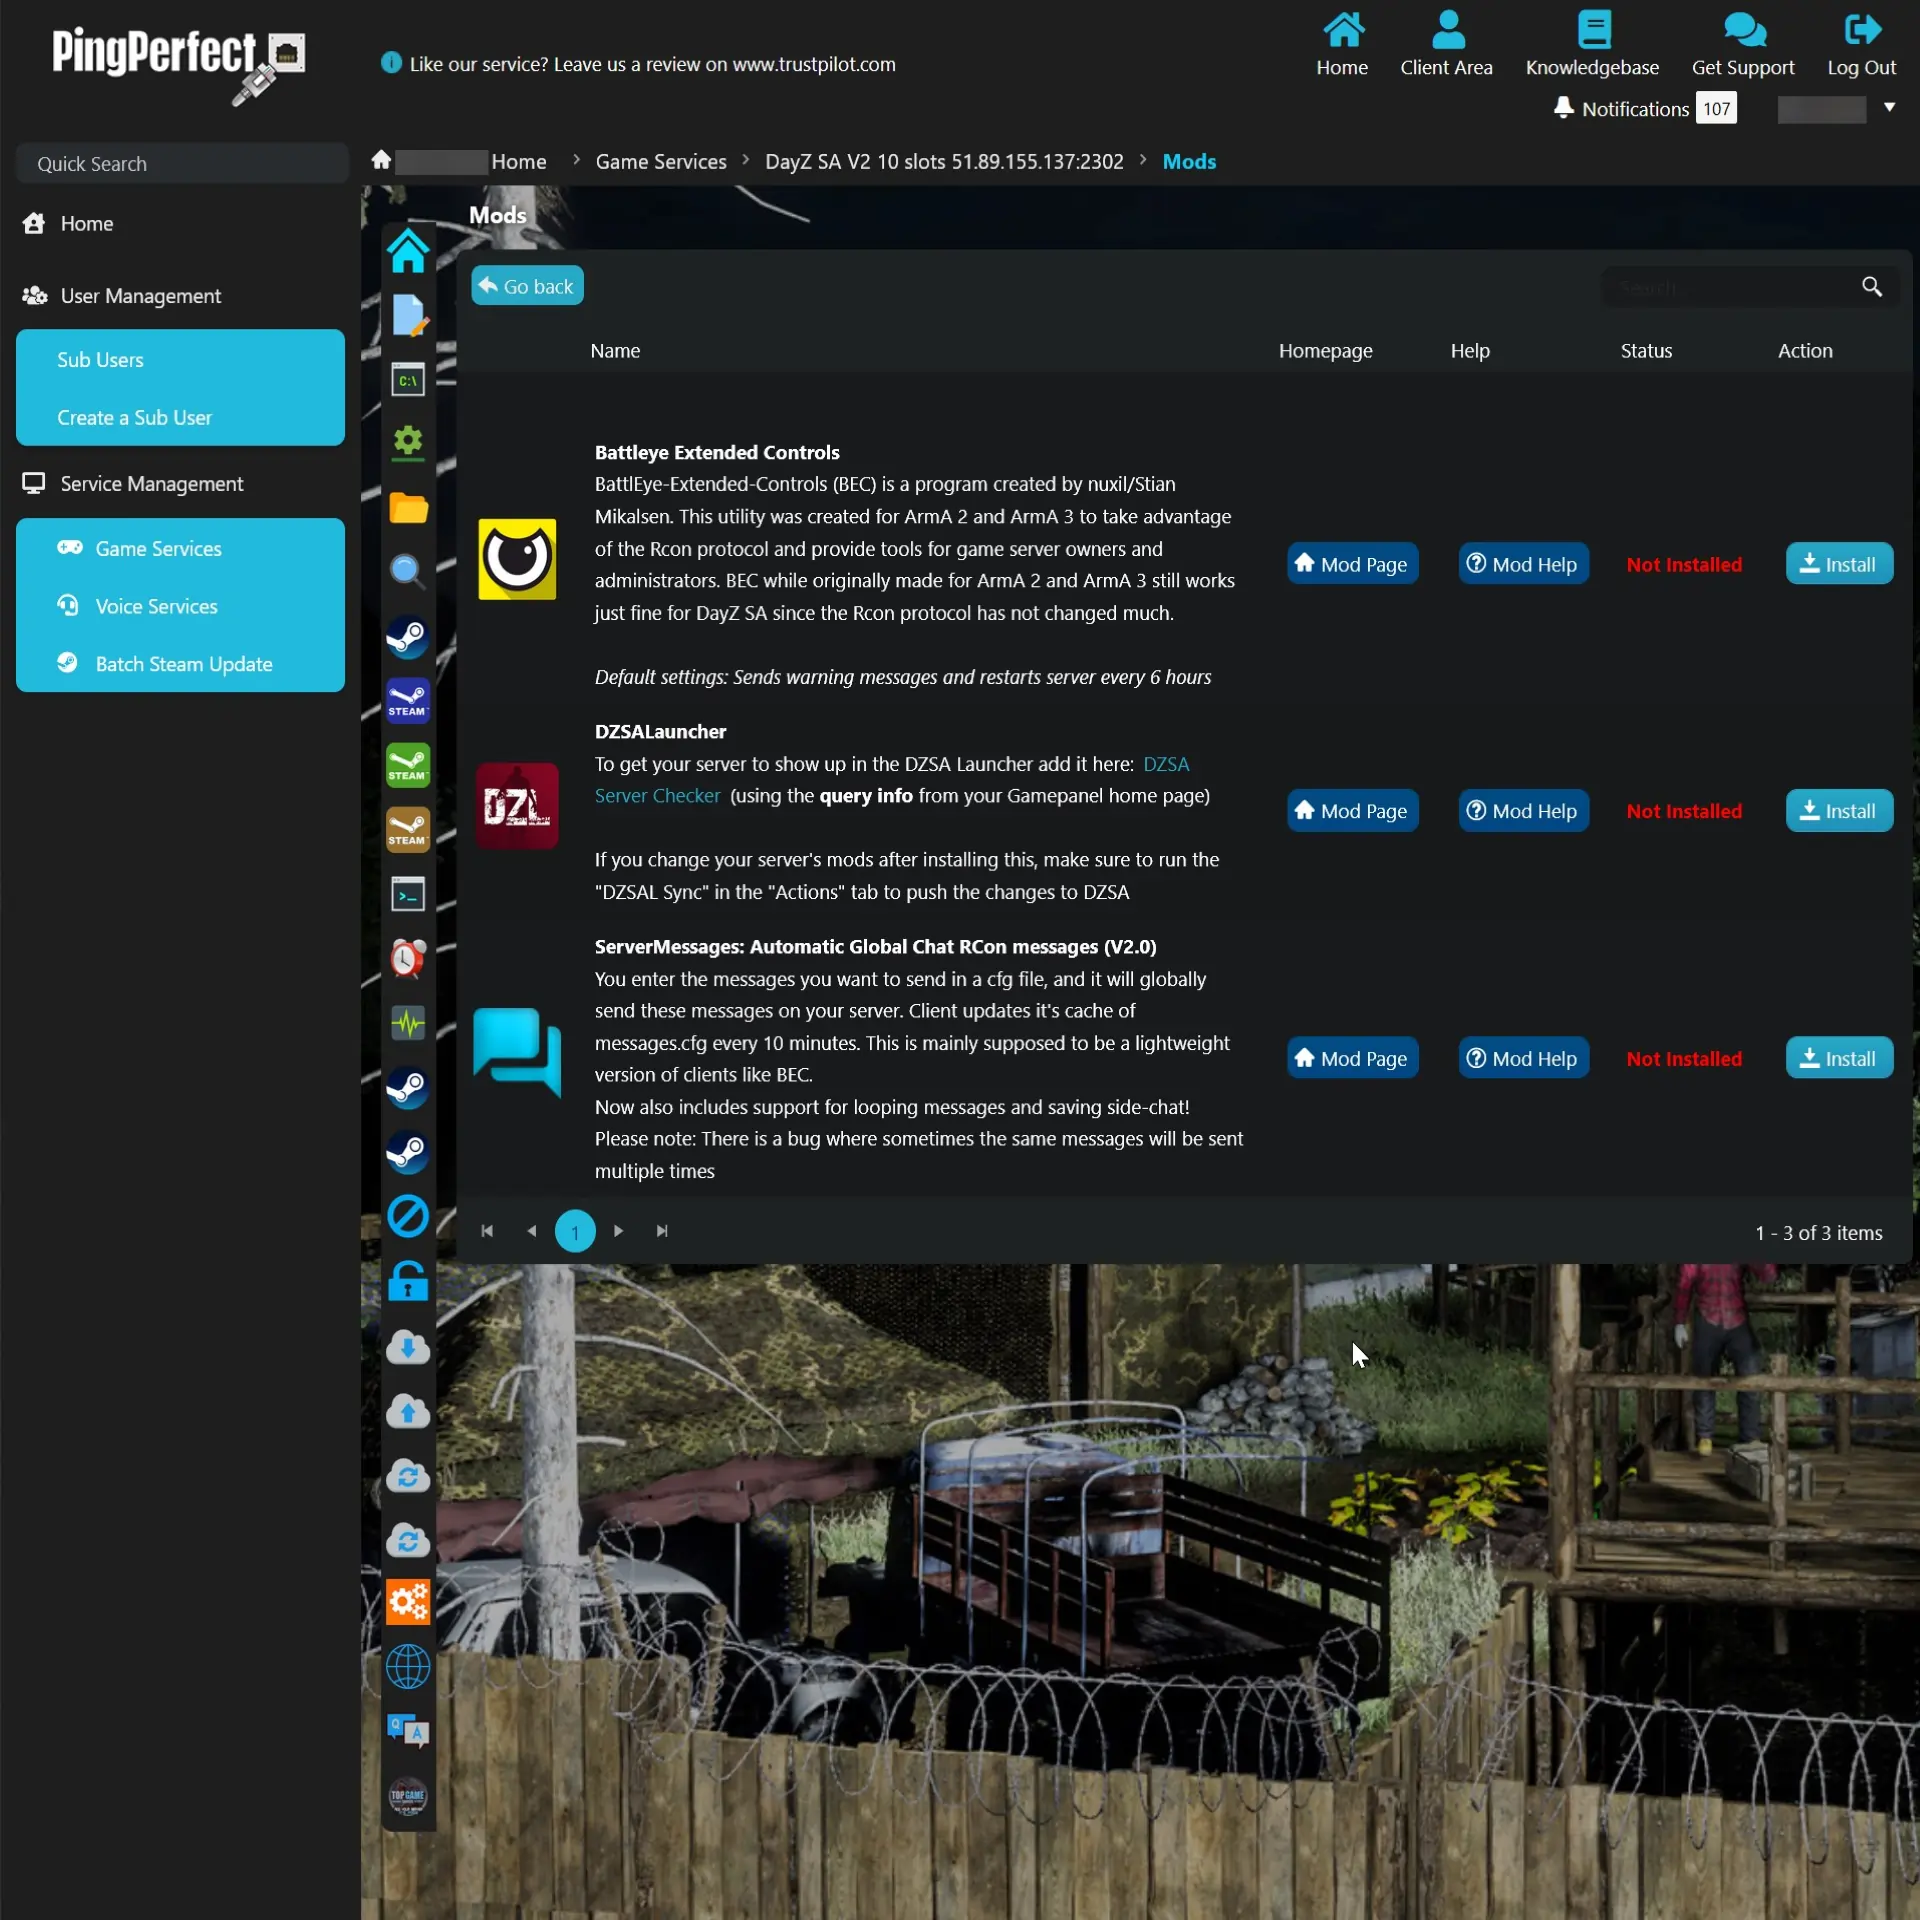The height and width of the screenshot is (1920, 1920).
Task: Navigate to last page with skip-to-end arrow
Action: [661, 1231]
